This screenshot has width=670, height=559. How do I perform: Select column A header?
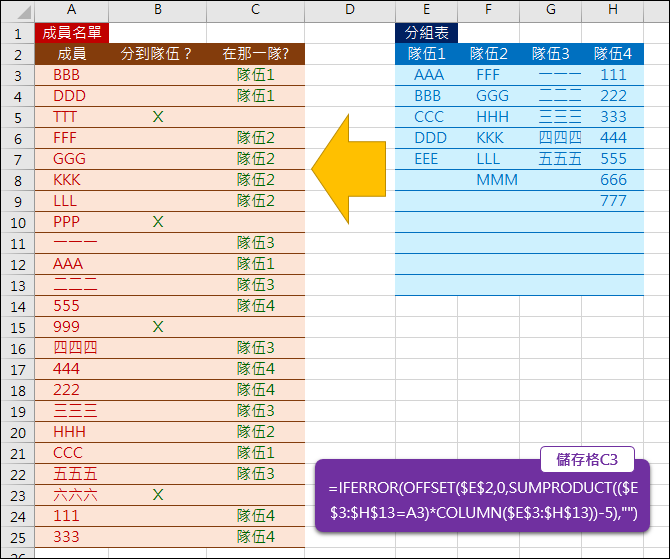(x=71, y=10)
